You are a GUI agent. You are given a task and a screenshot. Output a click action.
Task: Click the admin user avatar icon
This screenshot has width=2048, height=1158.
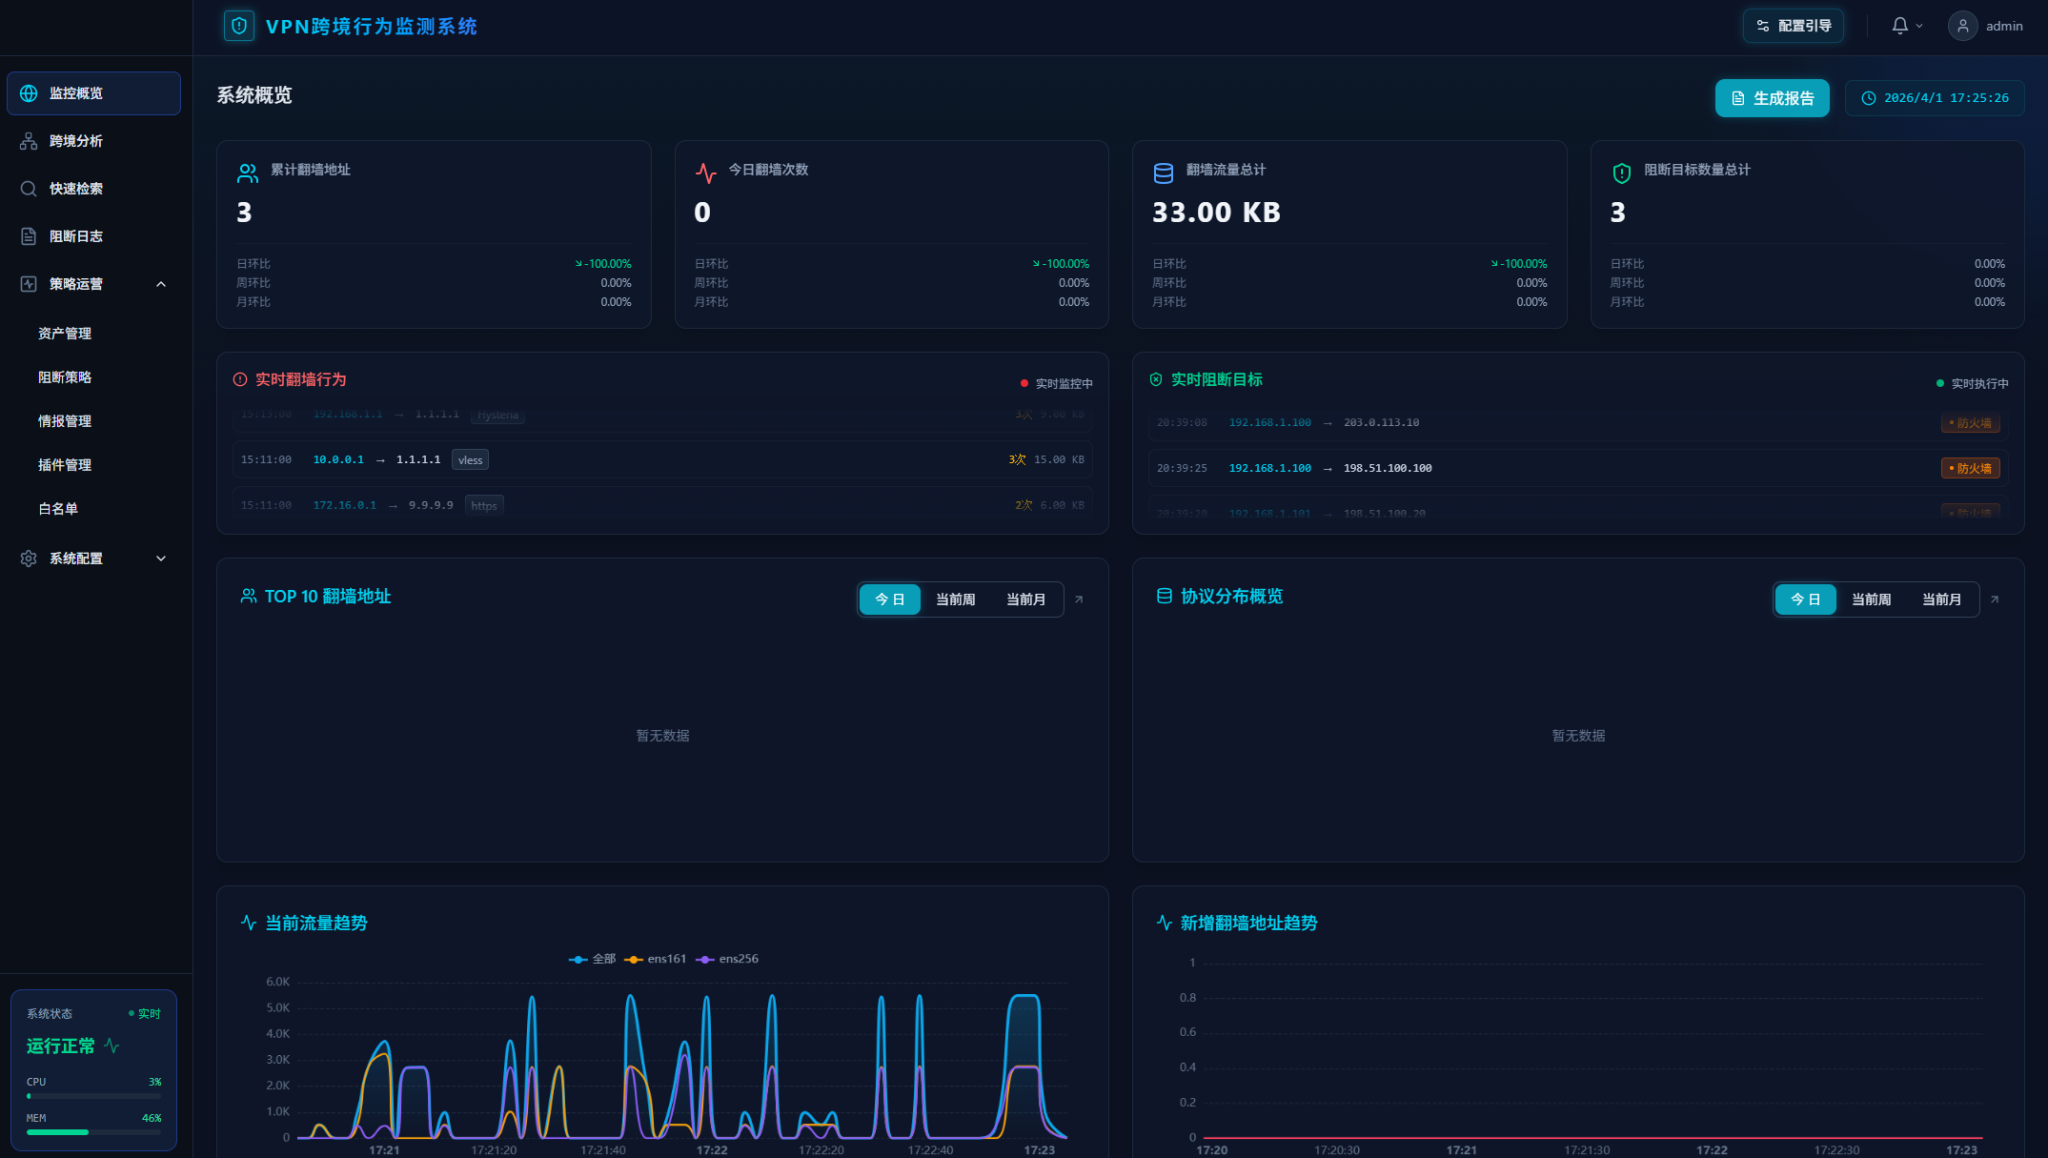tap(1962, 26)
